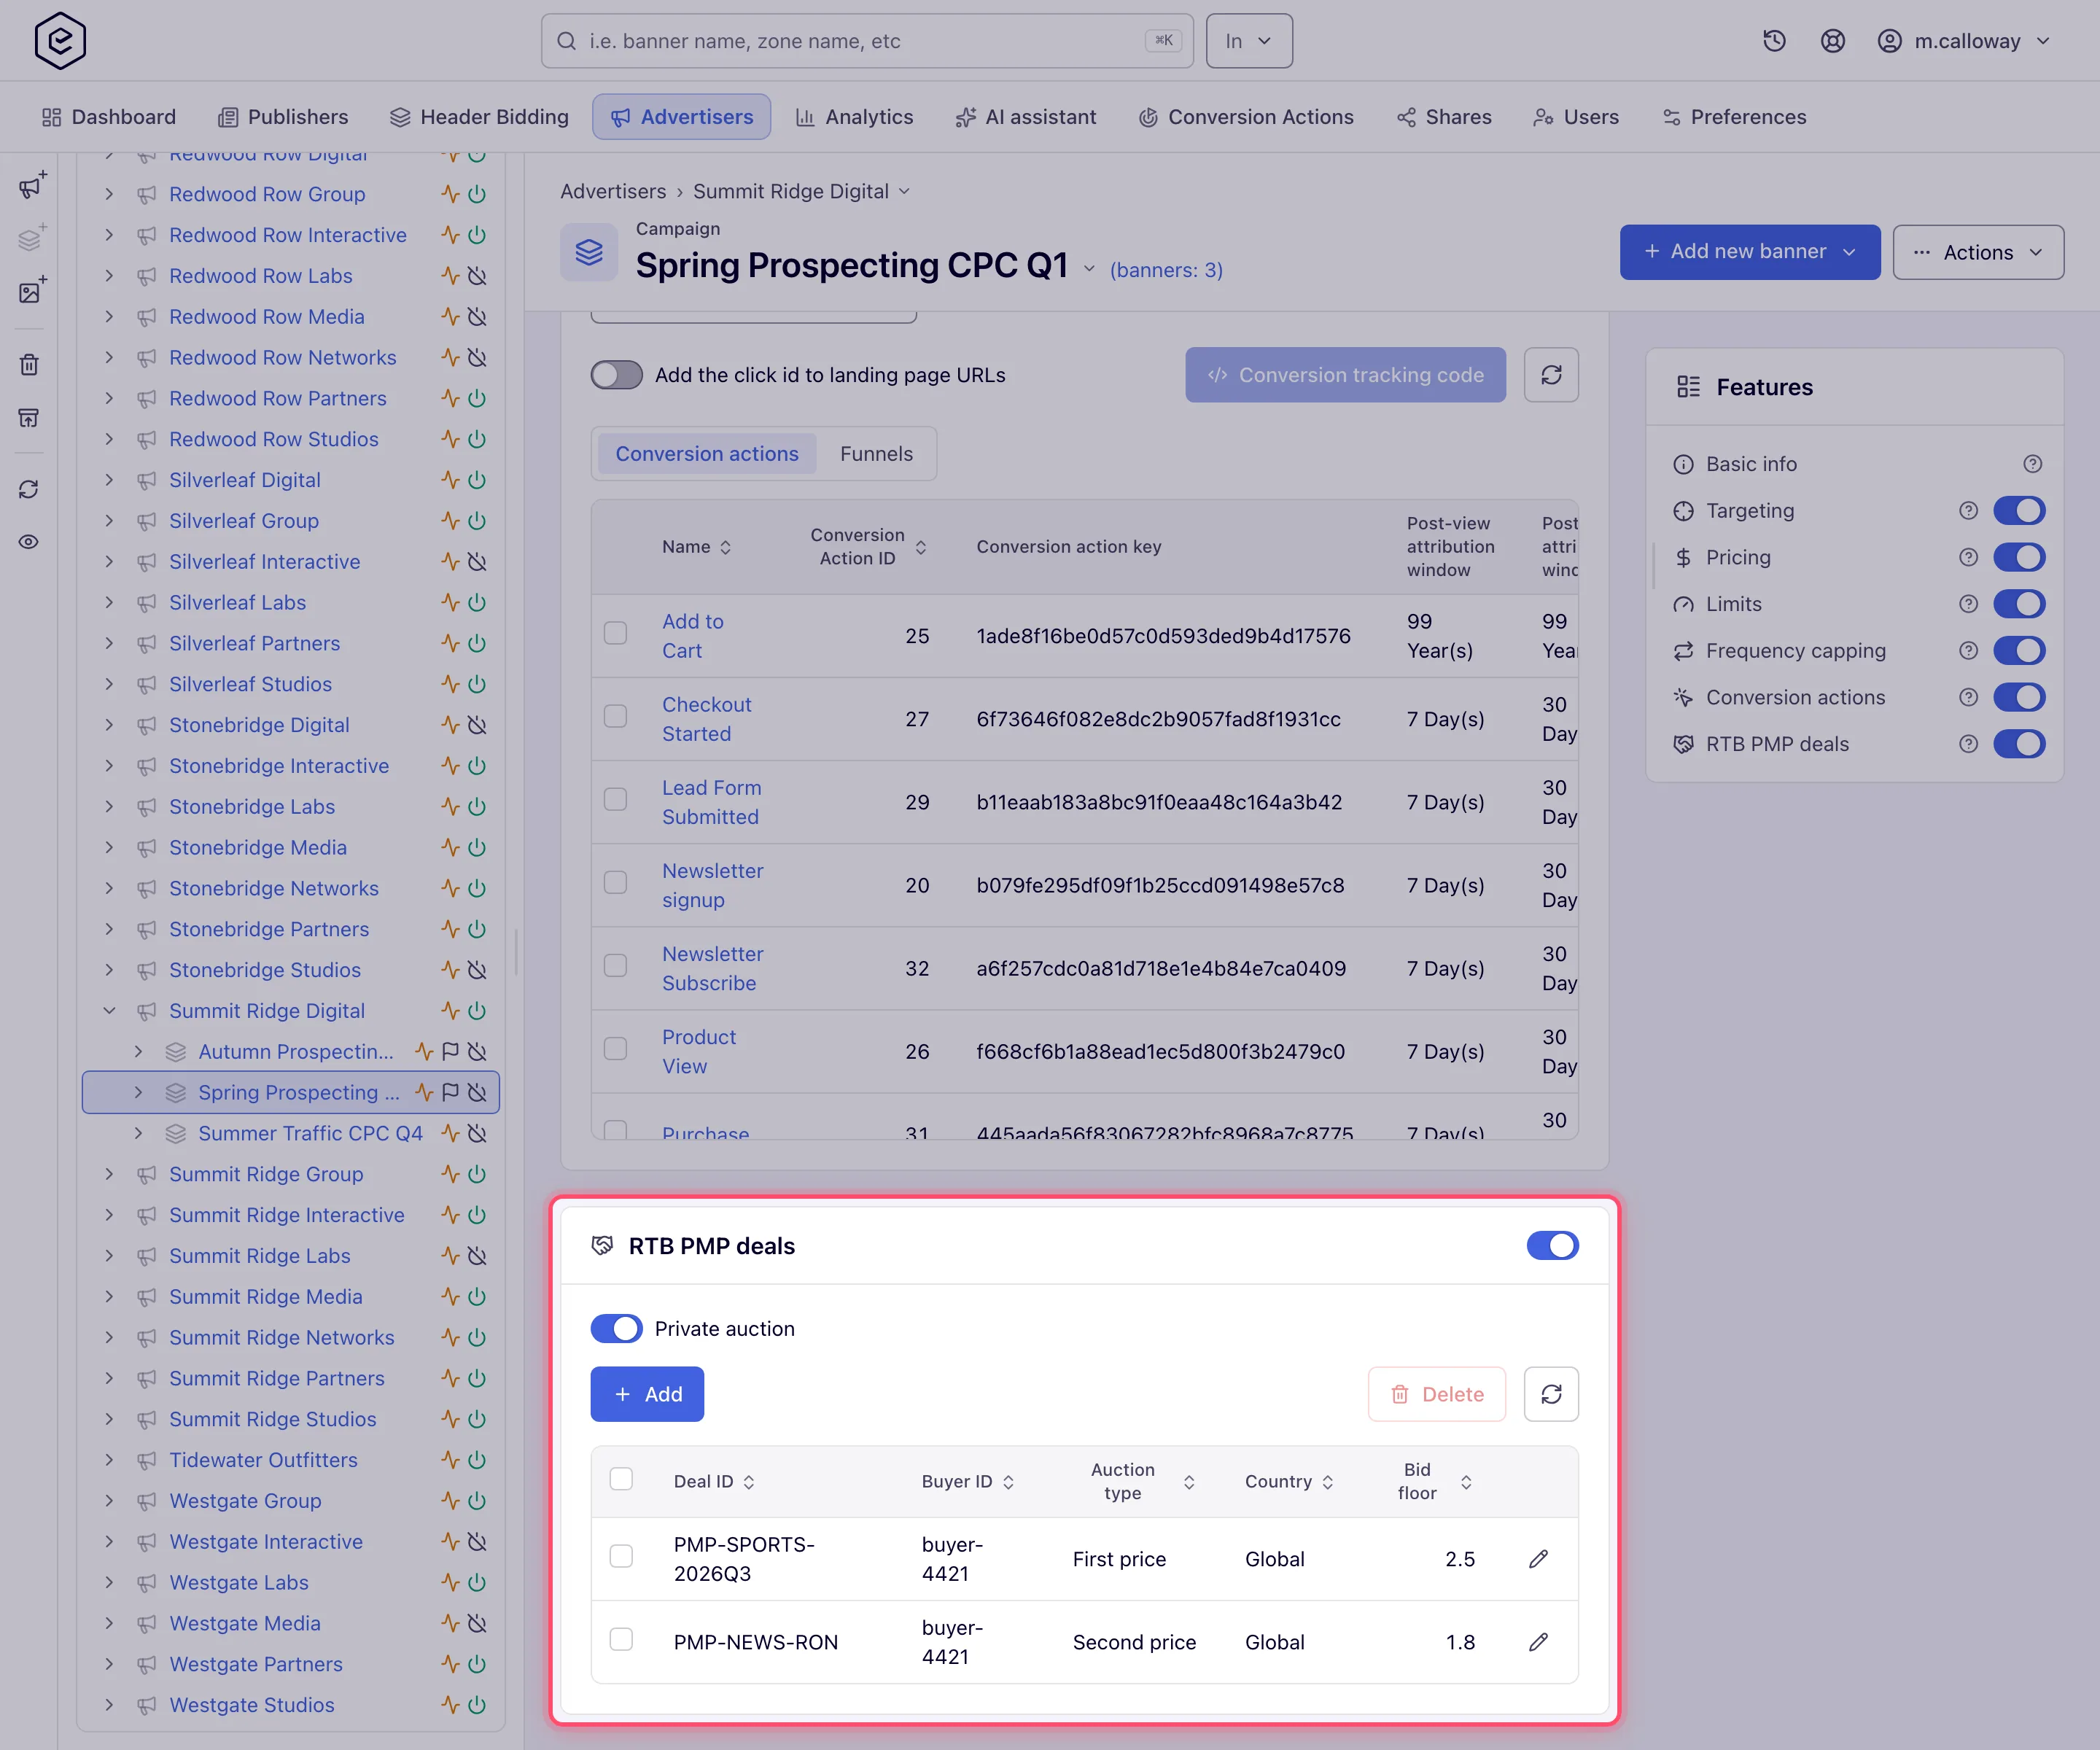
Task: Toggle Add the click id to landing page URLs
Action: [x=616, y=375]
